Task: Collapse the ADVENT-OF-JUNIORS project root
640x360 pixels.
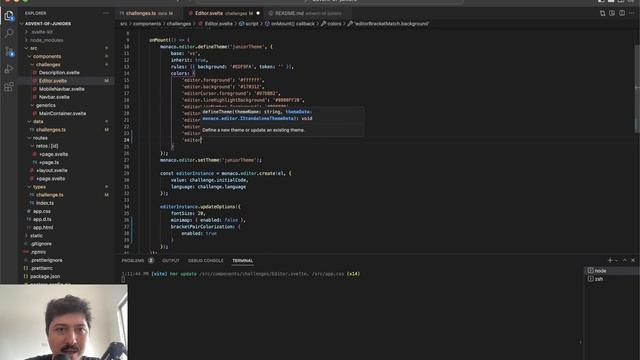Action: click(48, 24)
